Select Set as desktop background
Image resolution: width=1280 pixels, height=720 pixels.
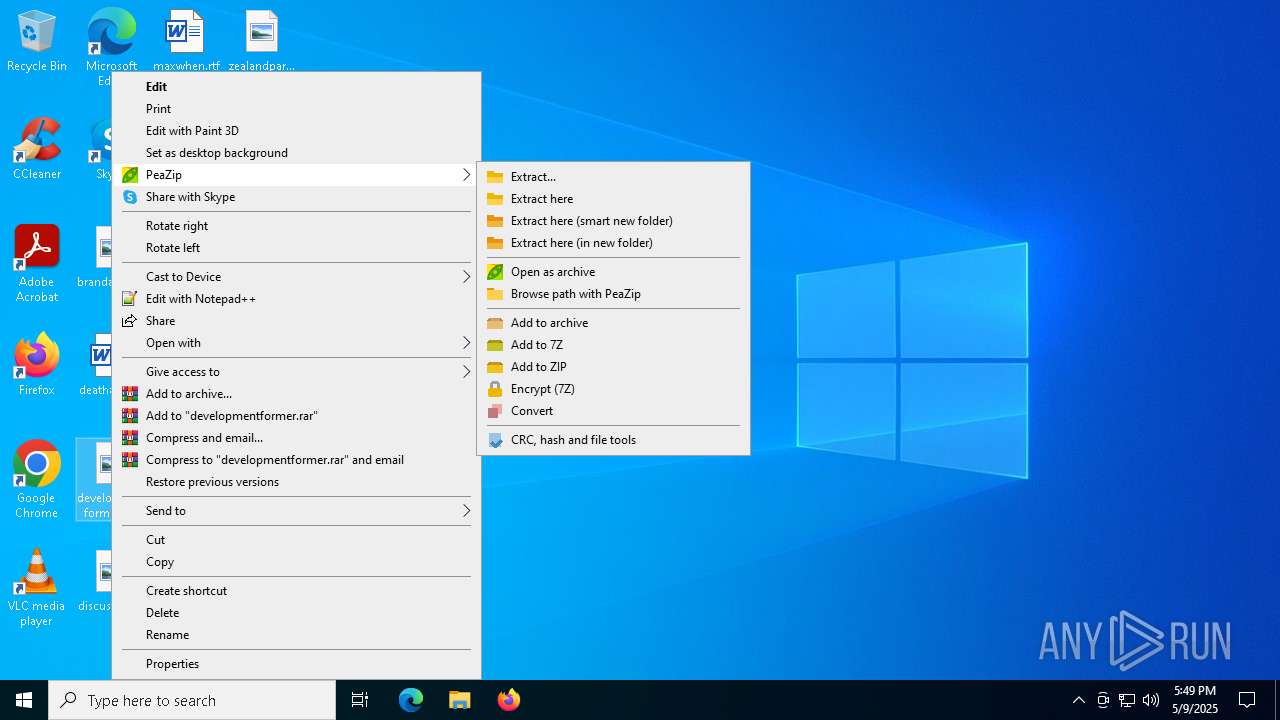[x=296, y=153]
